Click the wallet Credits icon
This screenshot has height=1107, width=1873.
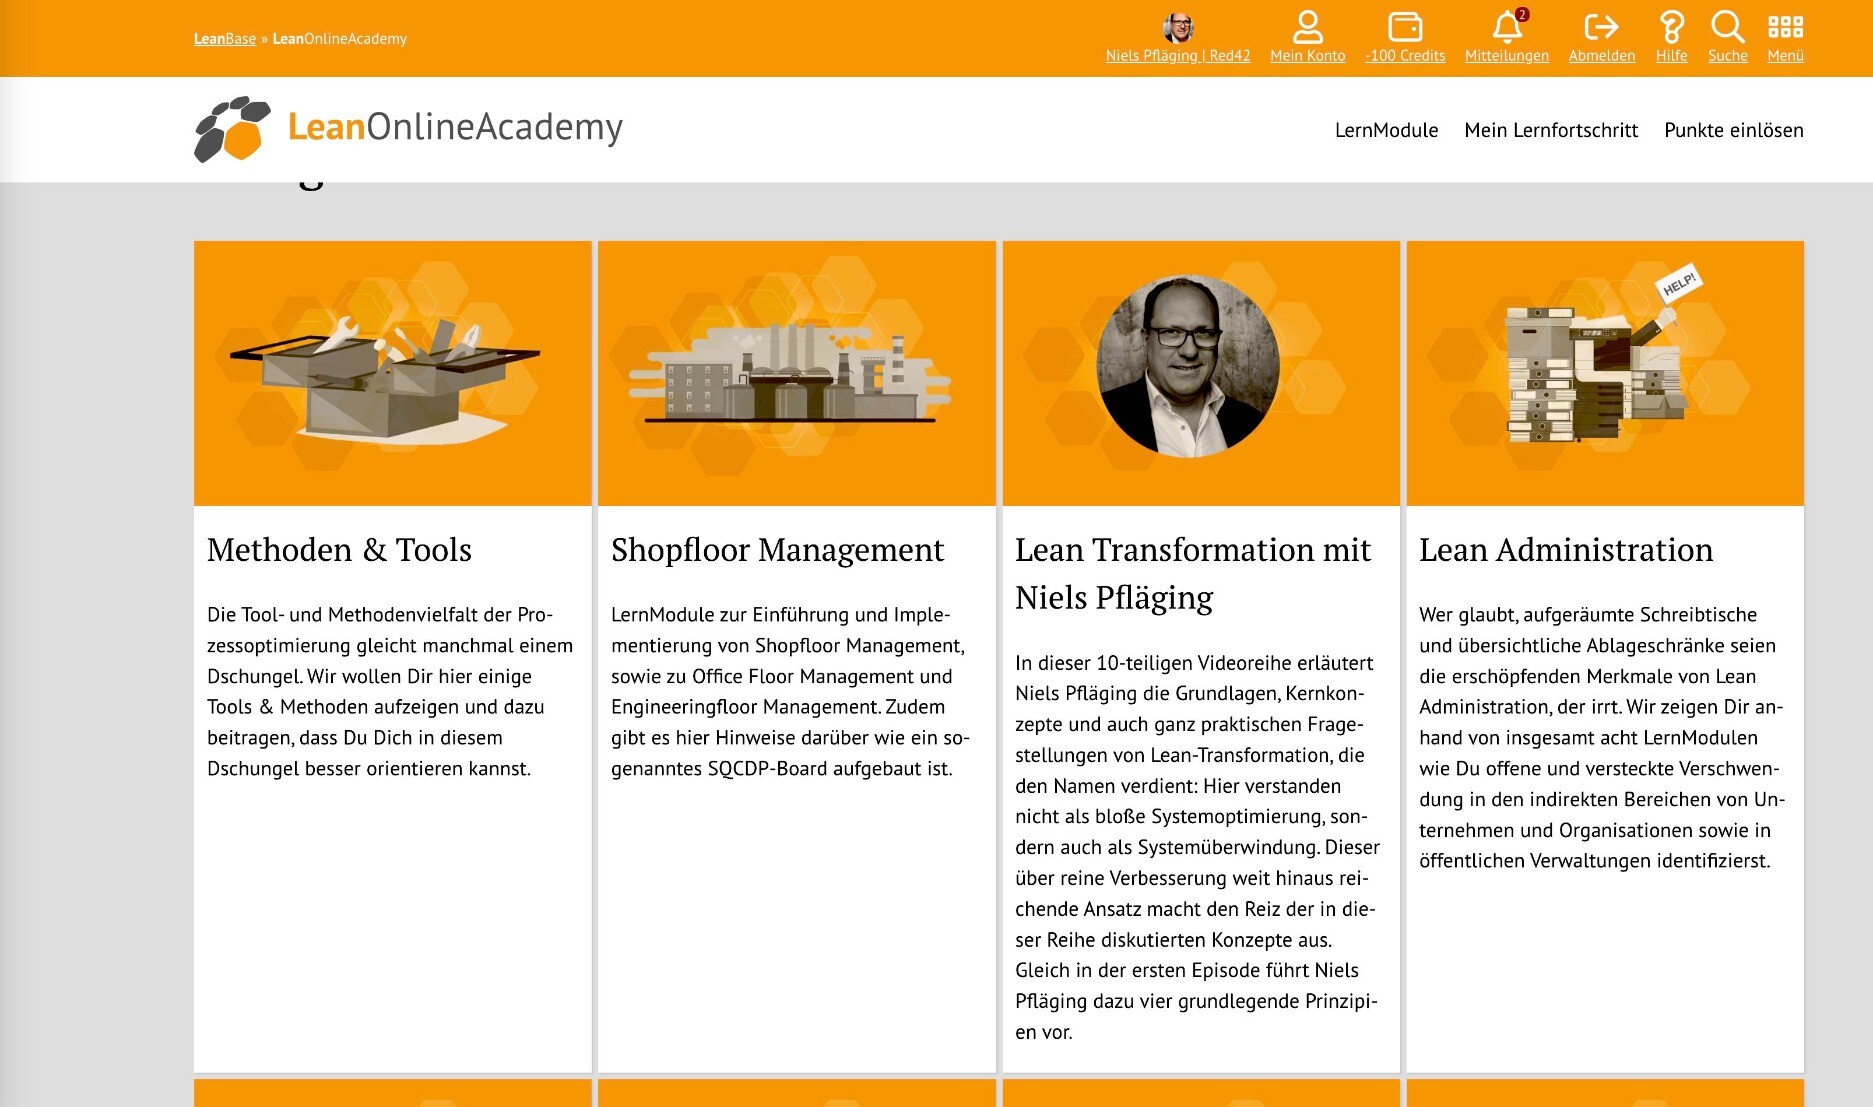[x=1405, y=27]
